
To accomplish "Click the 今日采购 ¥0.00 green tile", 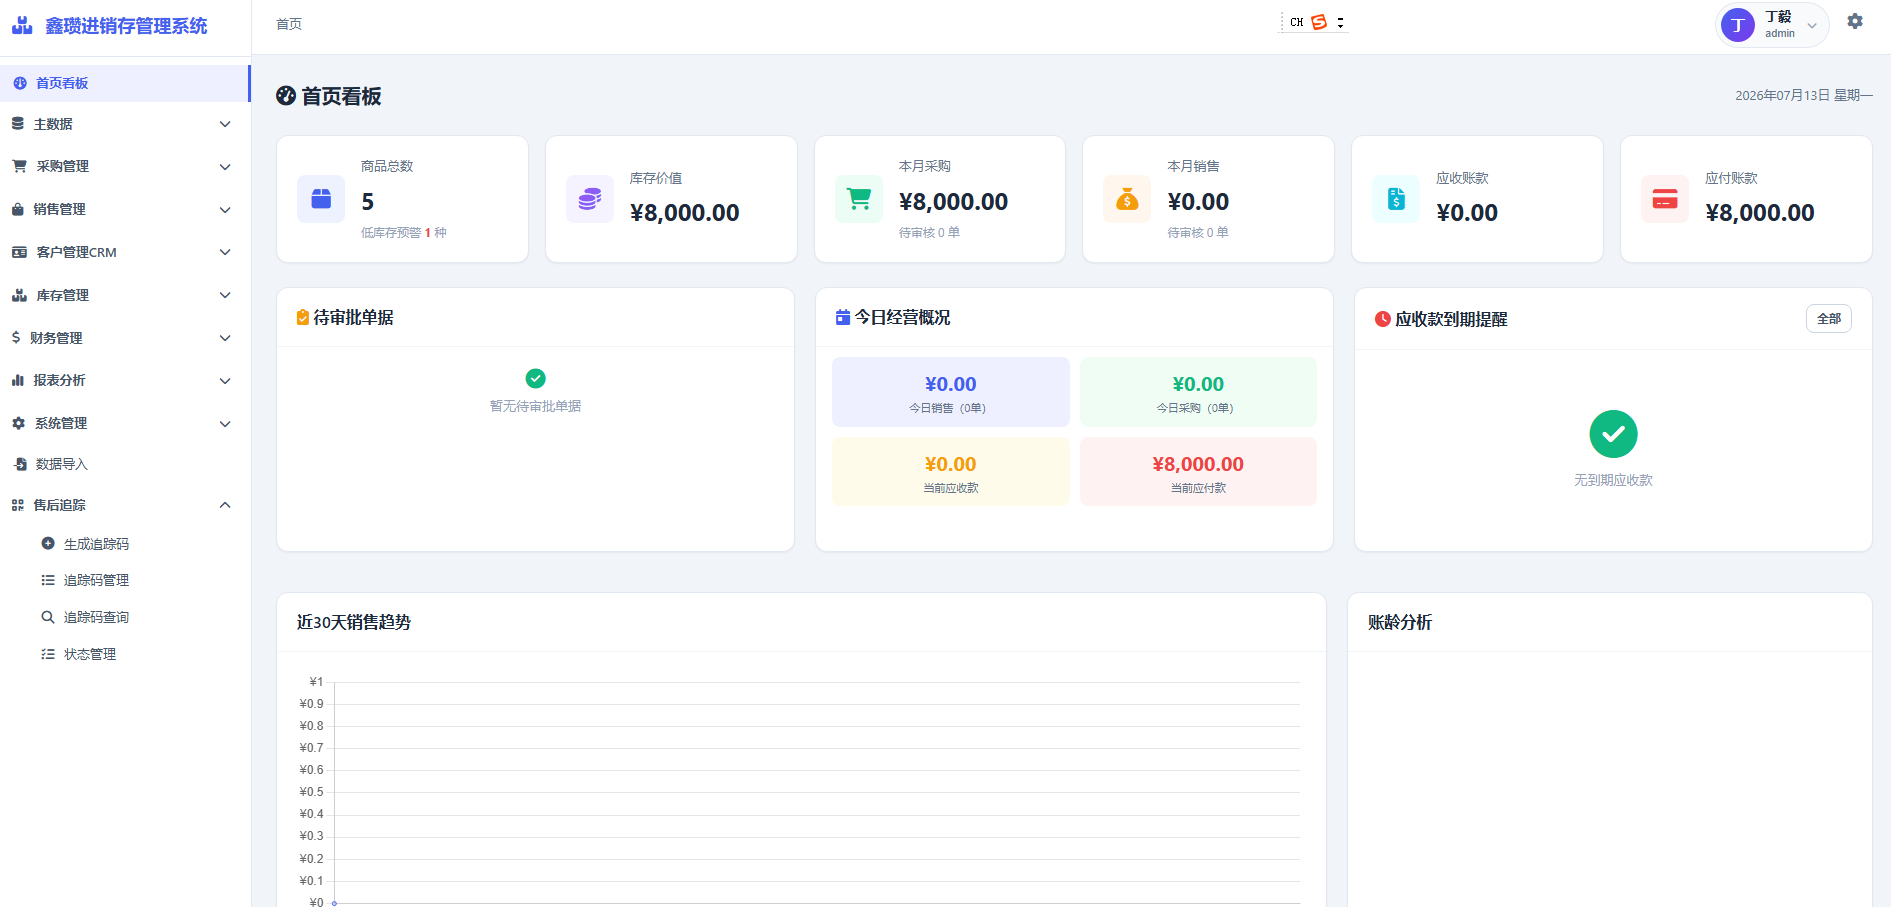I will [x=1198, y=392].
